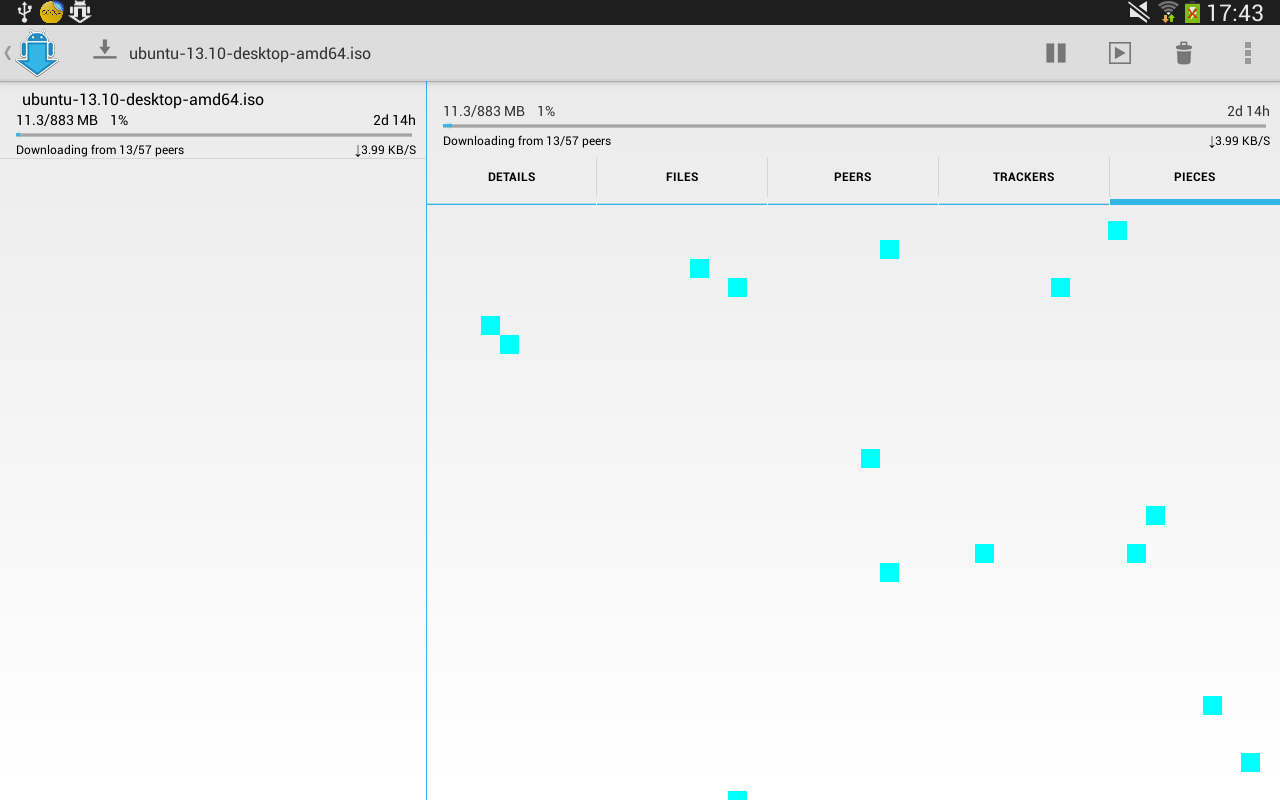Tap the muted sound icon in the status bar
This screenshot has height=800, width=1280.
1139,12
